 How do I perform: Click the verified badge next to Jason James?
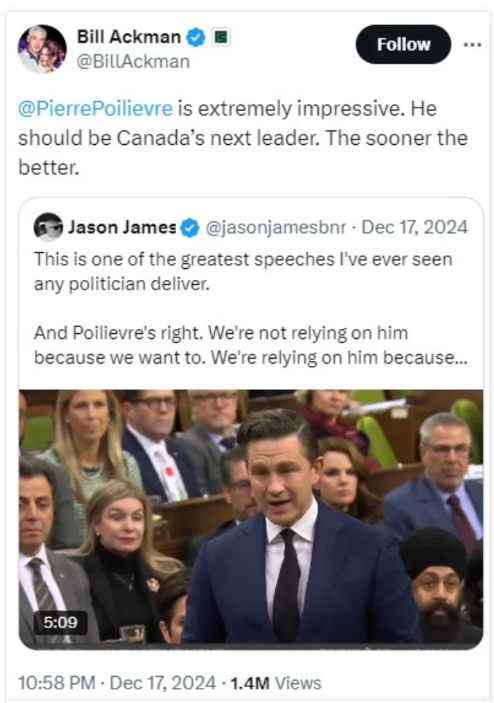coord(190,228)
